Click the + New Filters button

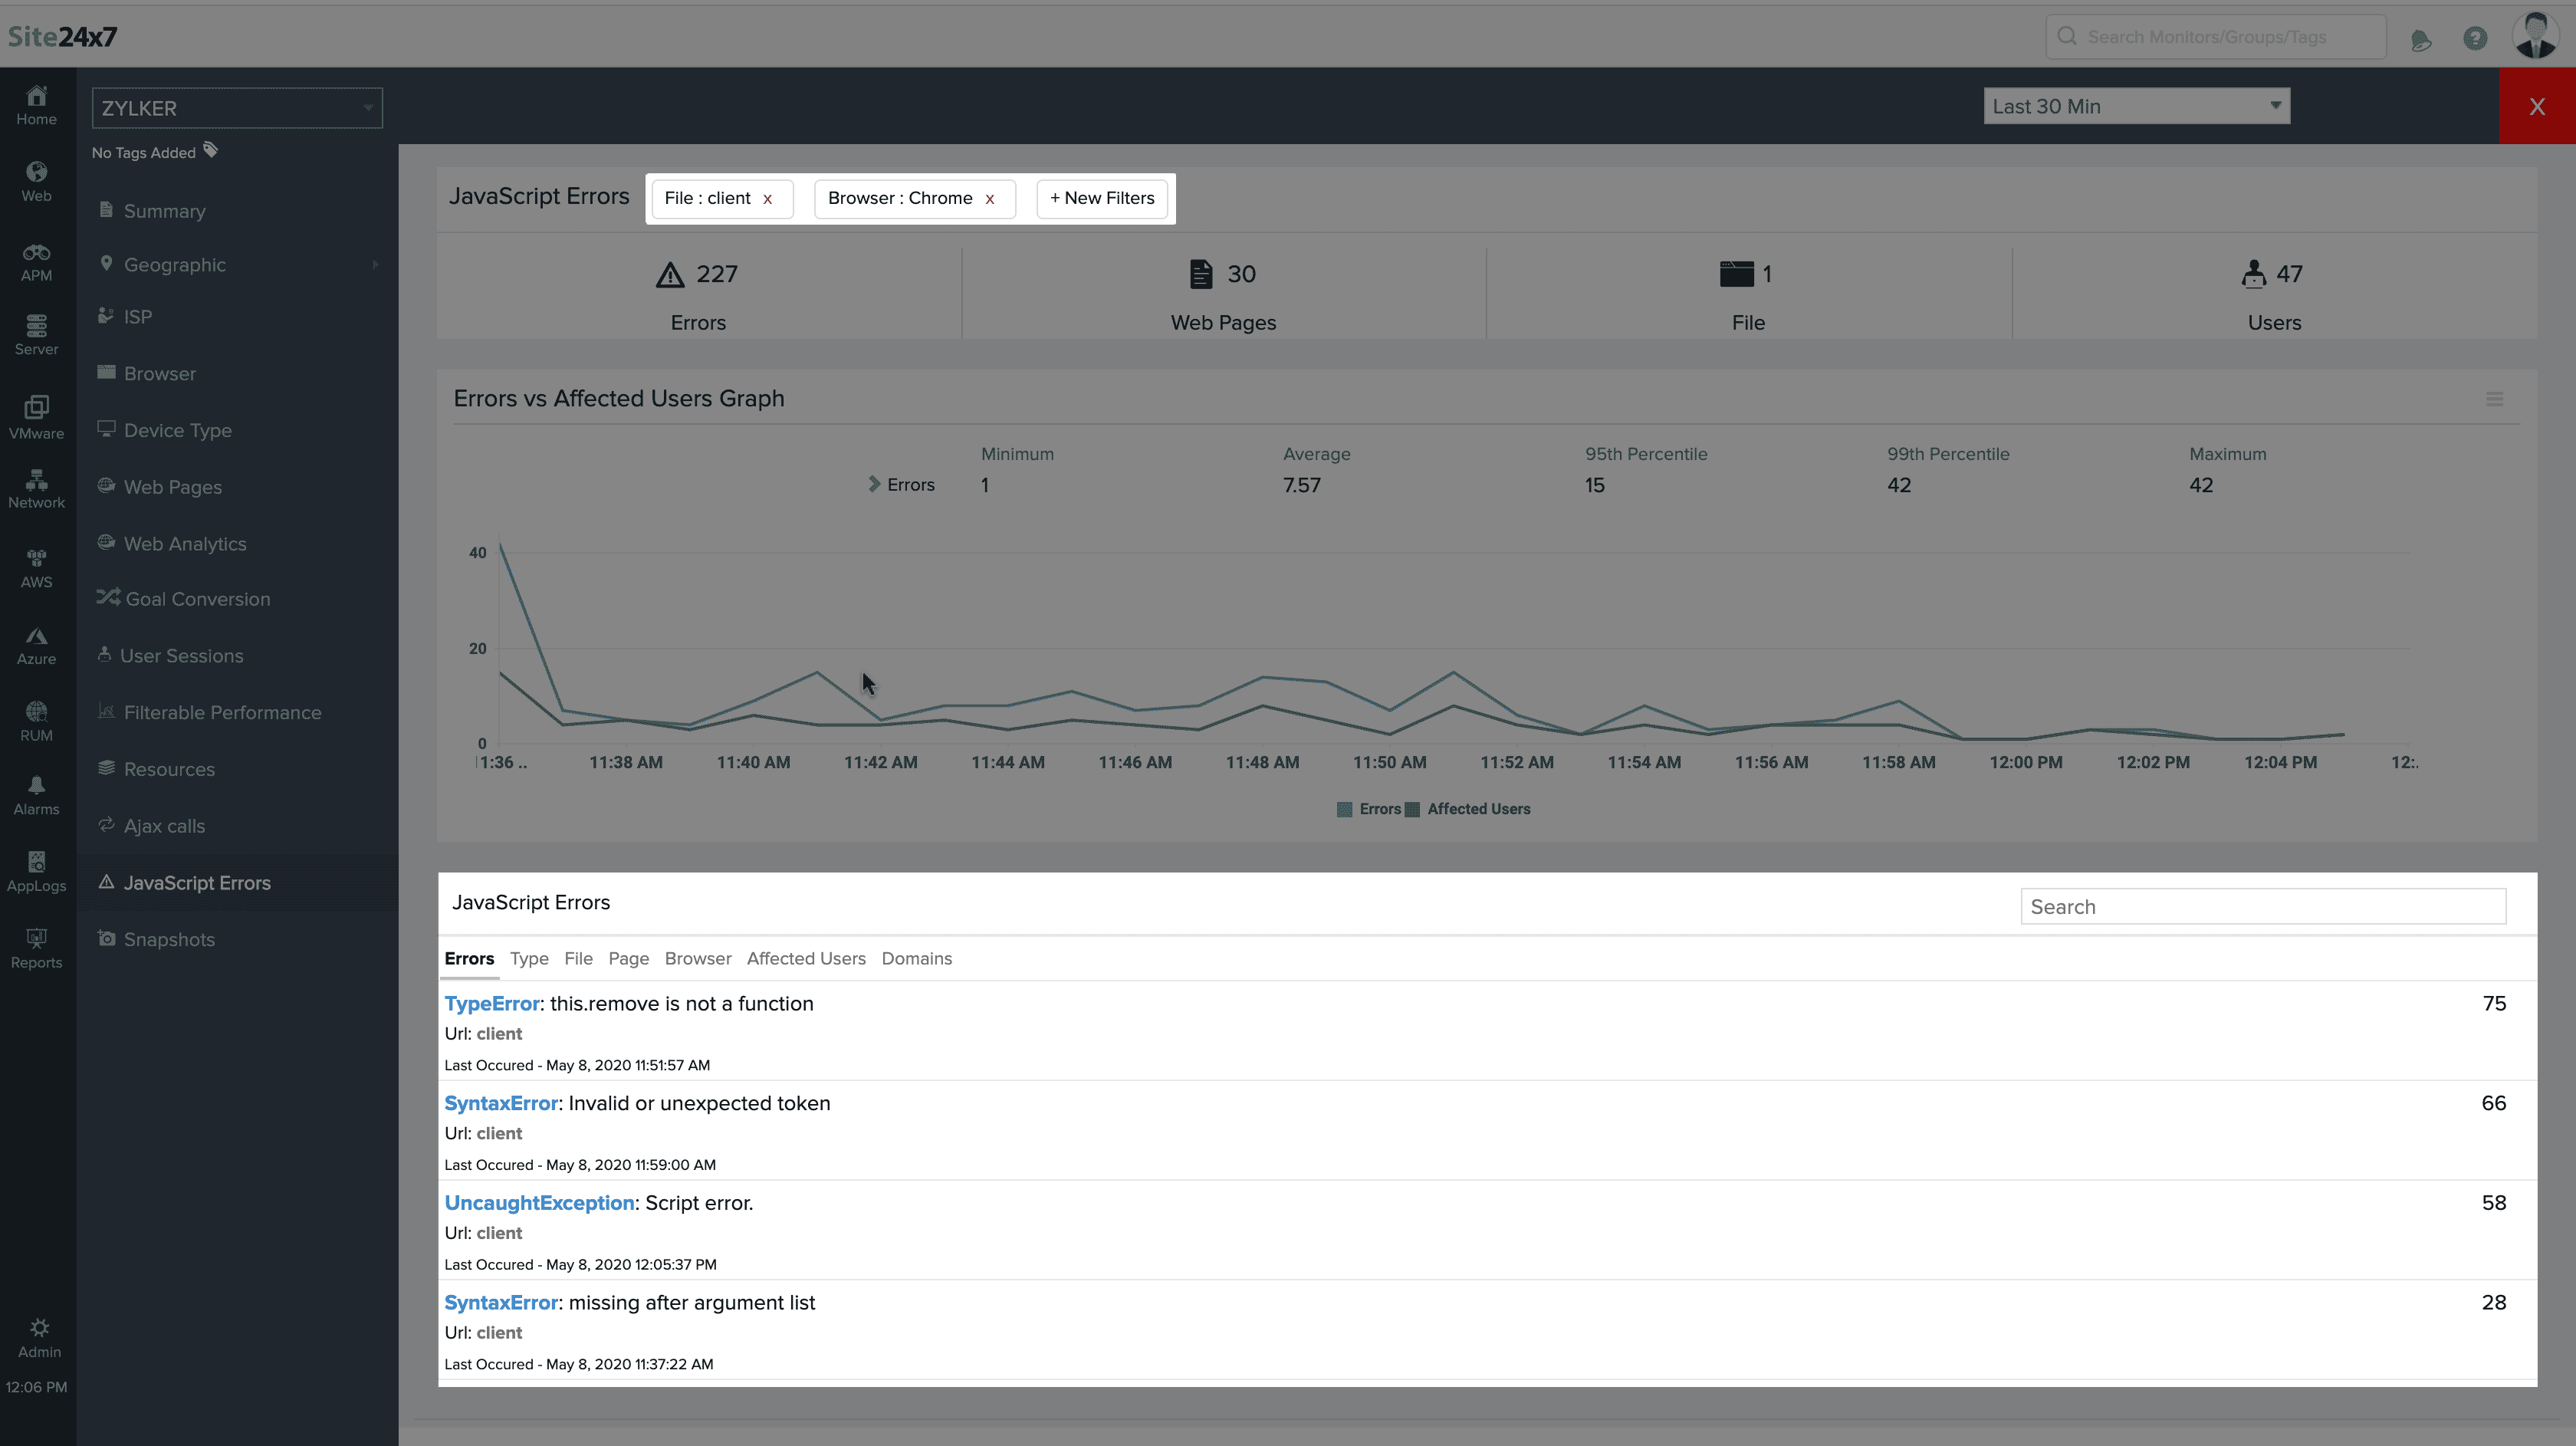tap(1101, 198)
